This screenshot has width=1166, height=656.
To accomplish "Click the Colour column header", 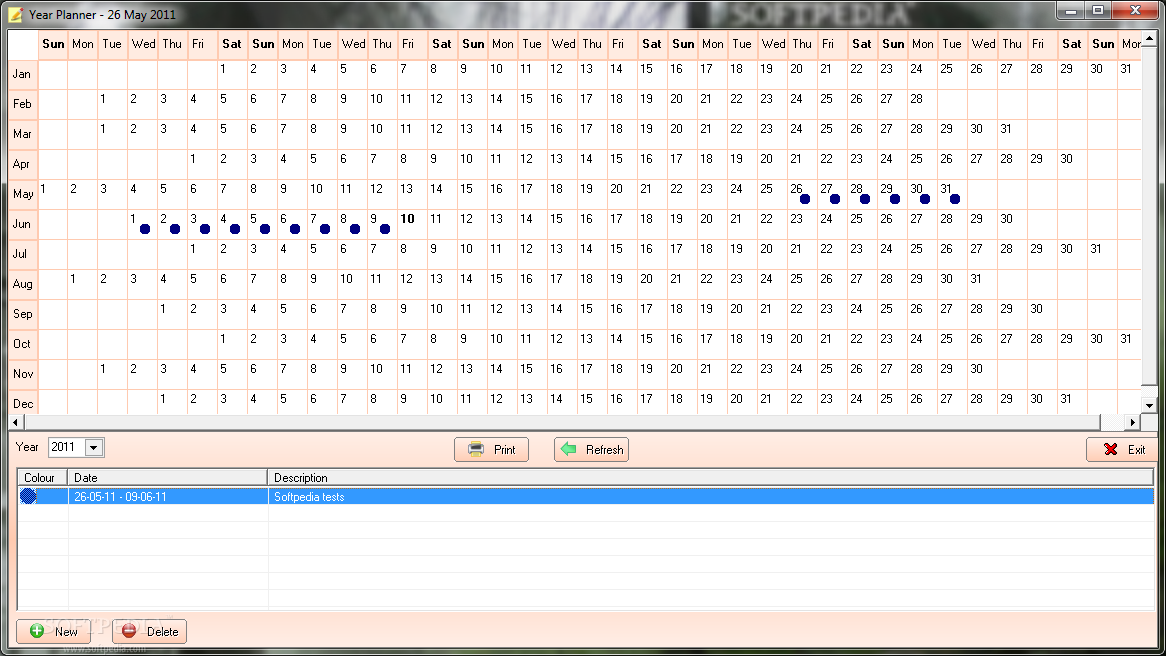I will point(42,477).
